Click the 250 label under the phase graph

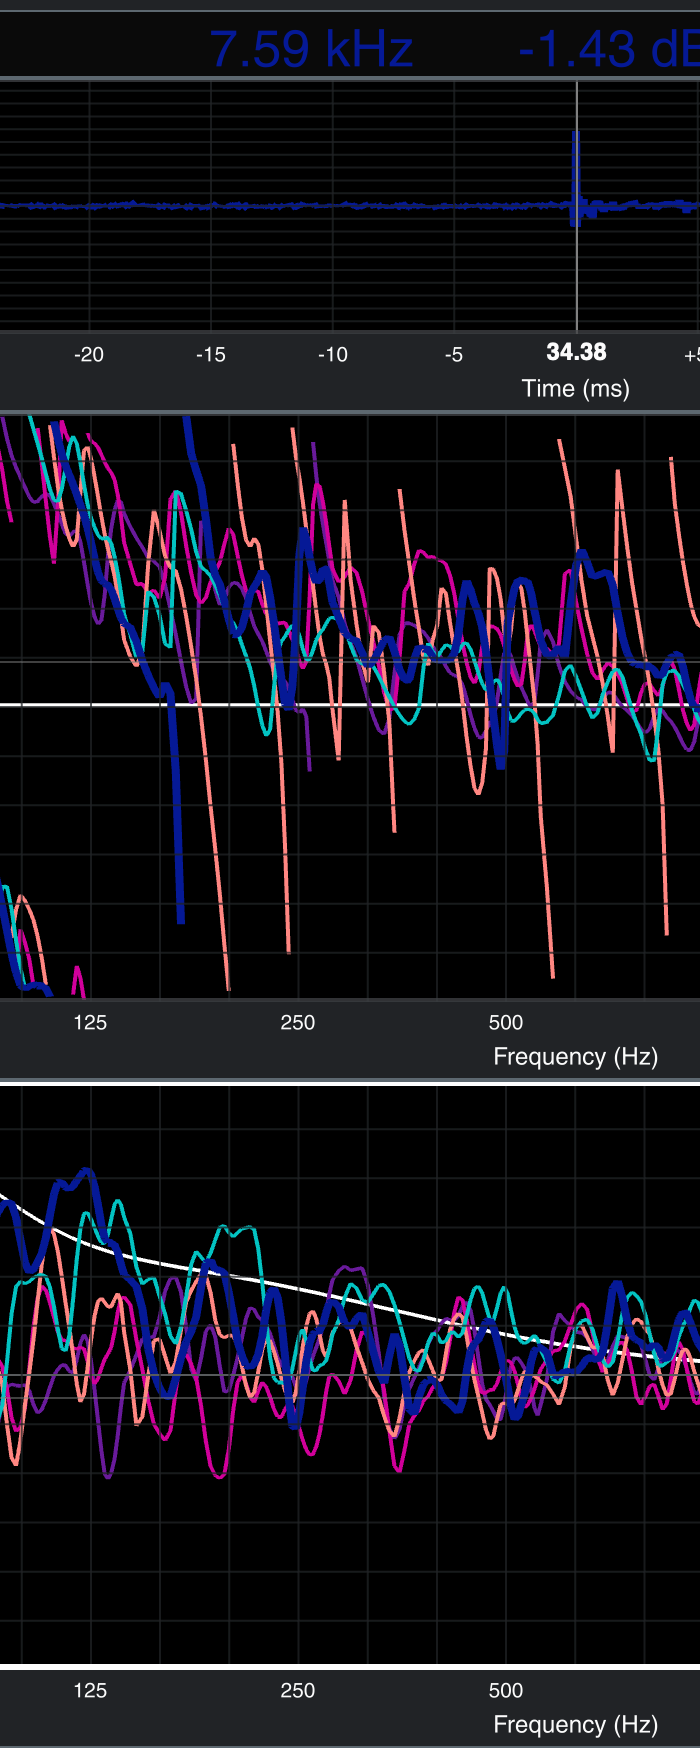tap(298, 1023)
